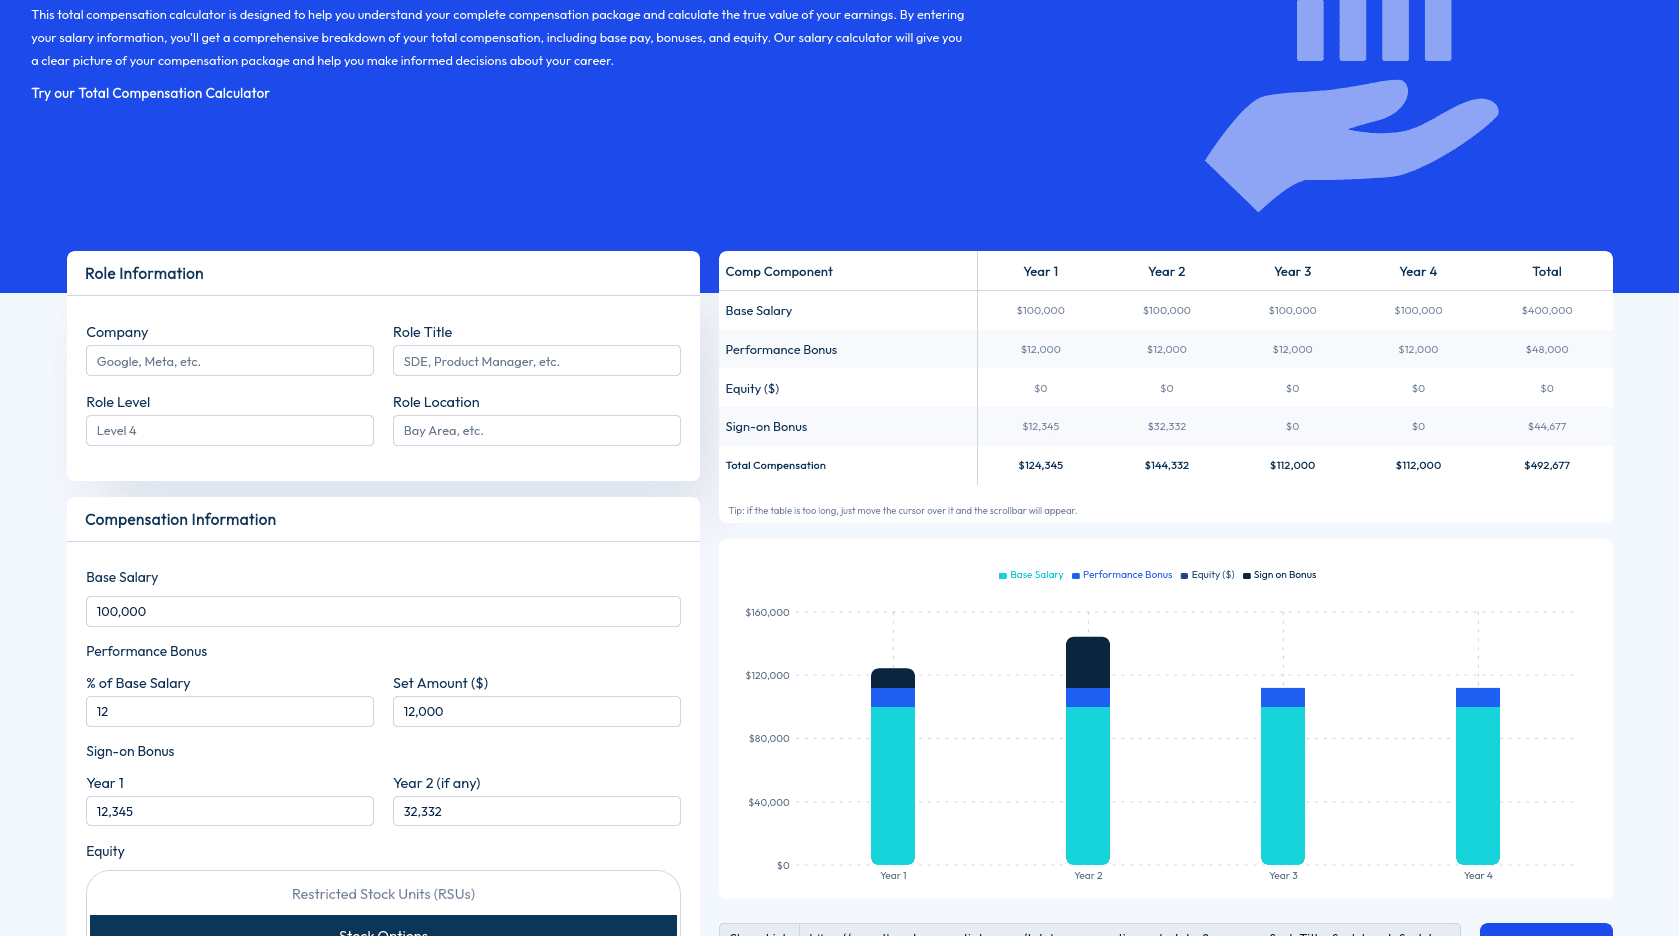Click the % of Base Salary field
1680x936 pixels.
pyautogui.click(x=230, y=712)
